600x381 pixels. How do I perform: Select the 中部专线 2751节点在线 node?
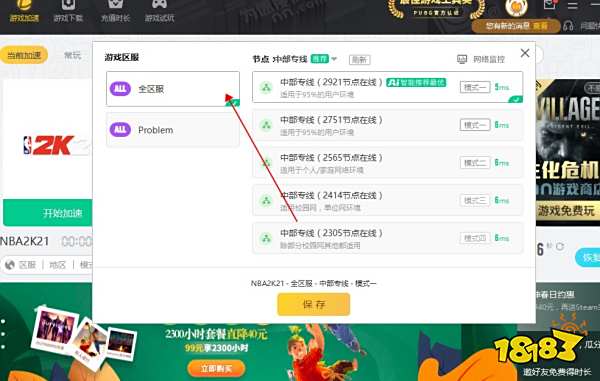point(387,125)
